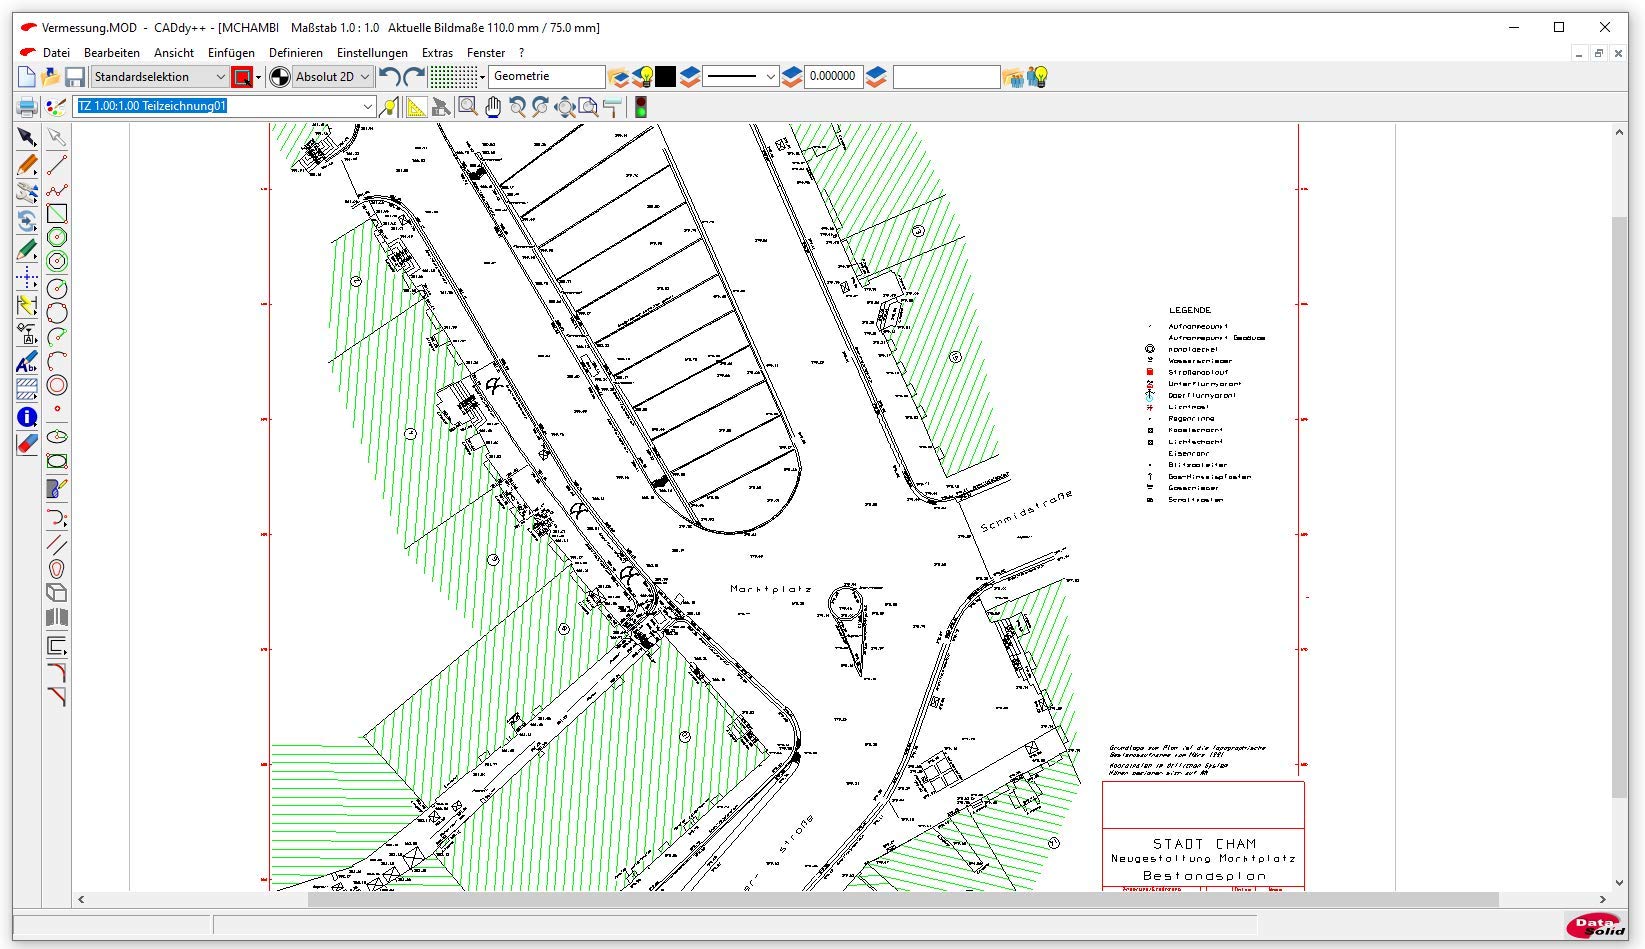Click the black color swatch

(x=666, y=77)
